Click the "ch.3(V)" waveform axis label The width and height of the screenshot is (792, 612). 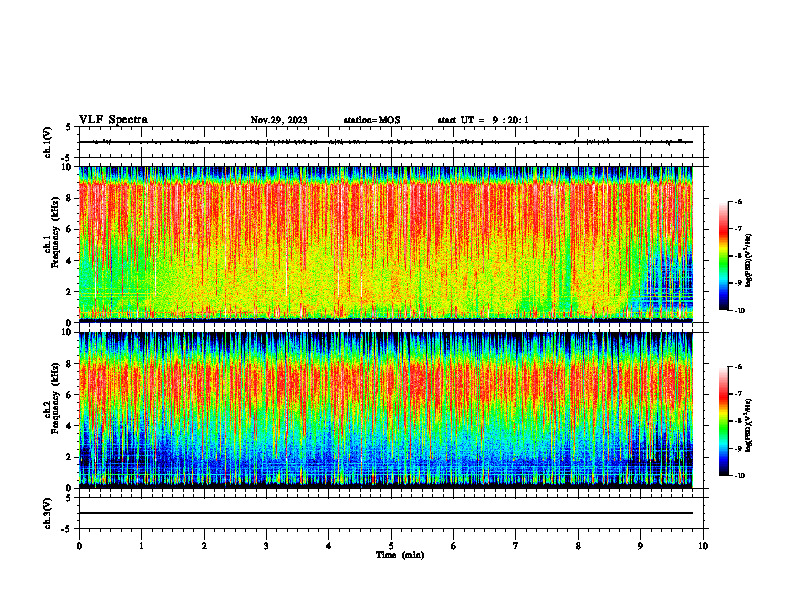[48, 513]
